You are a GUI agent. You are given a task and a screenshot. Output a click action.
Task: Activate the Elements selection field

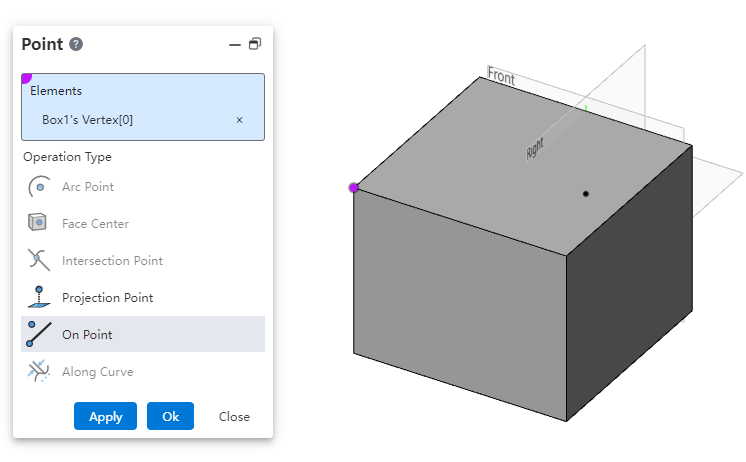[x=143, y=107]
